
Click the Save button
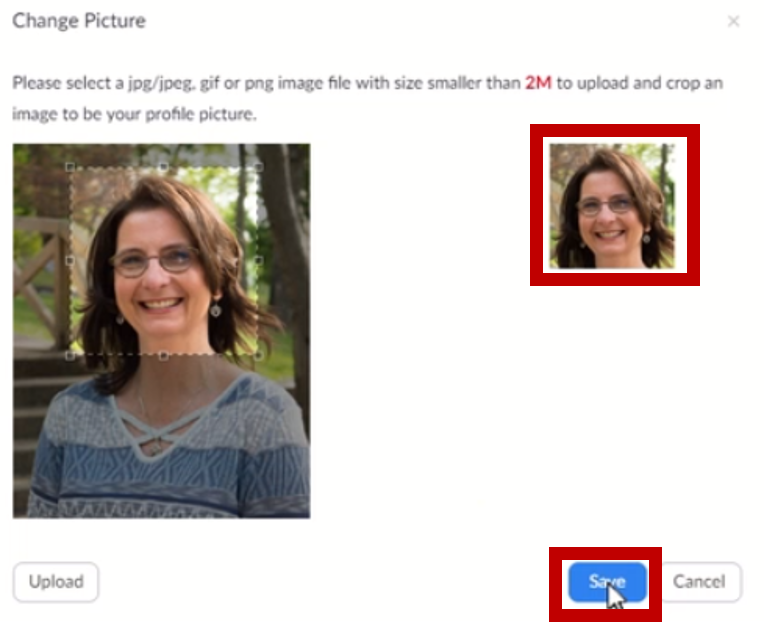tap(607, 582)
